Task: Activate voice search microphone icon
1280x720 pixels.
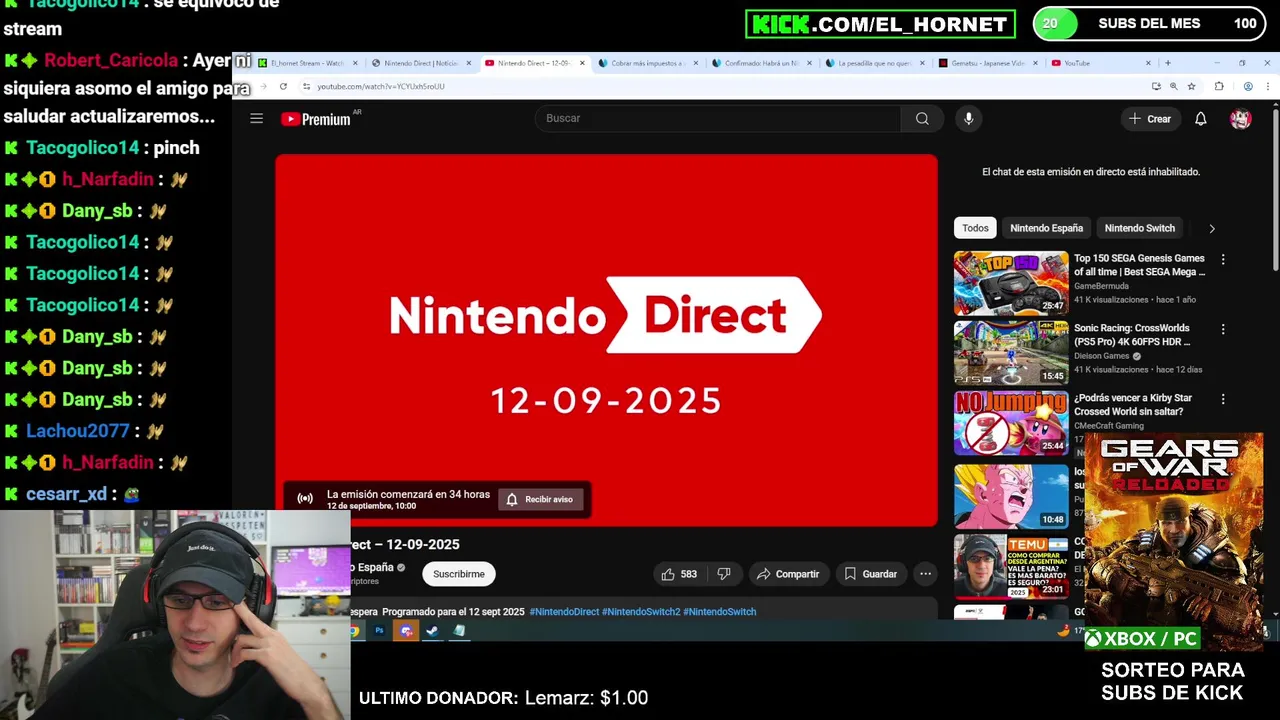Action: click(x=968, y=118)
